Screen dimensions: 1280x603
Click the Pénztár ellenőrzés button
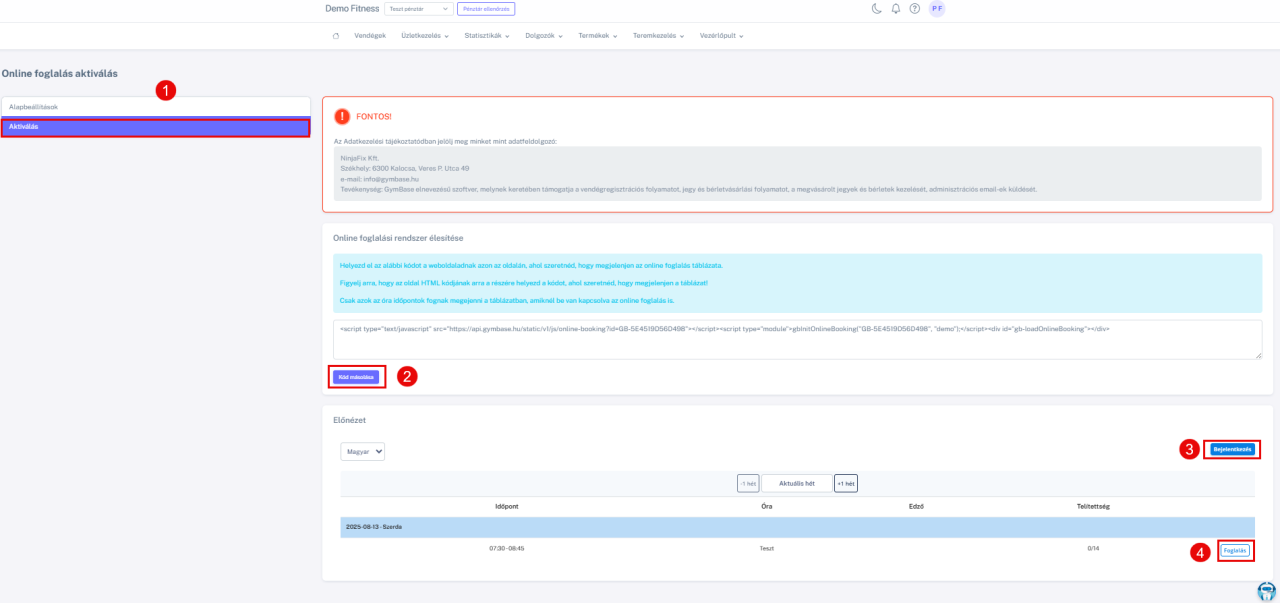(x=485, y=9)
